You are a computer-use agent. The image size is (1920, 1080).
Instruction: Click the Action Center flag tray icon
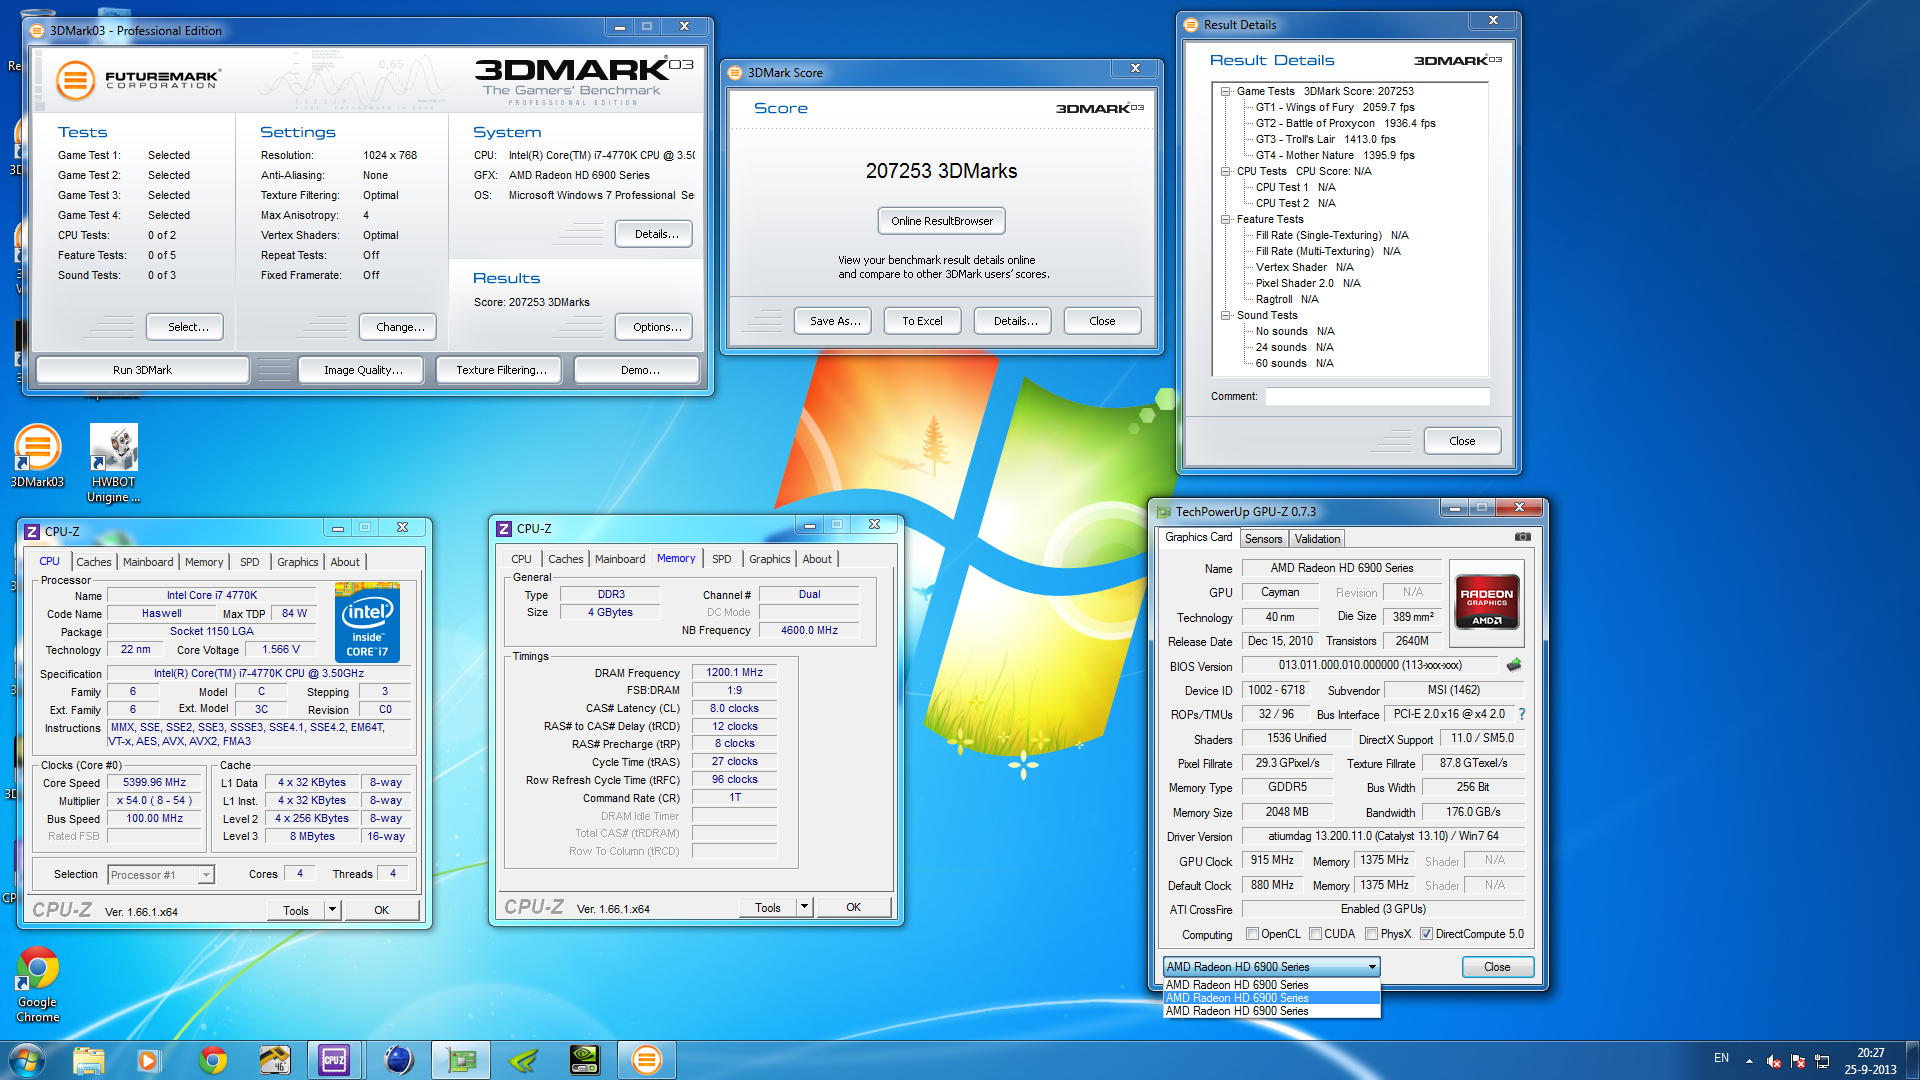1798,1061
